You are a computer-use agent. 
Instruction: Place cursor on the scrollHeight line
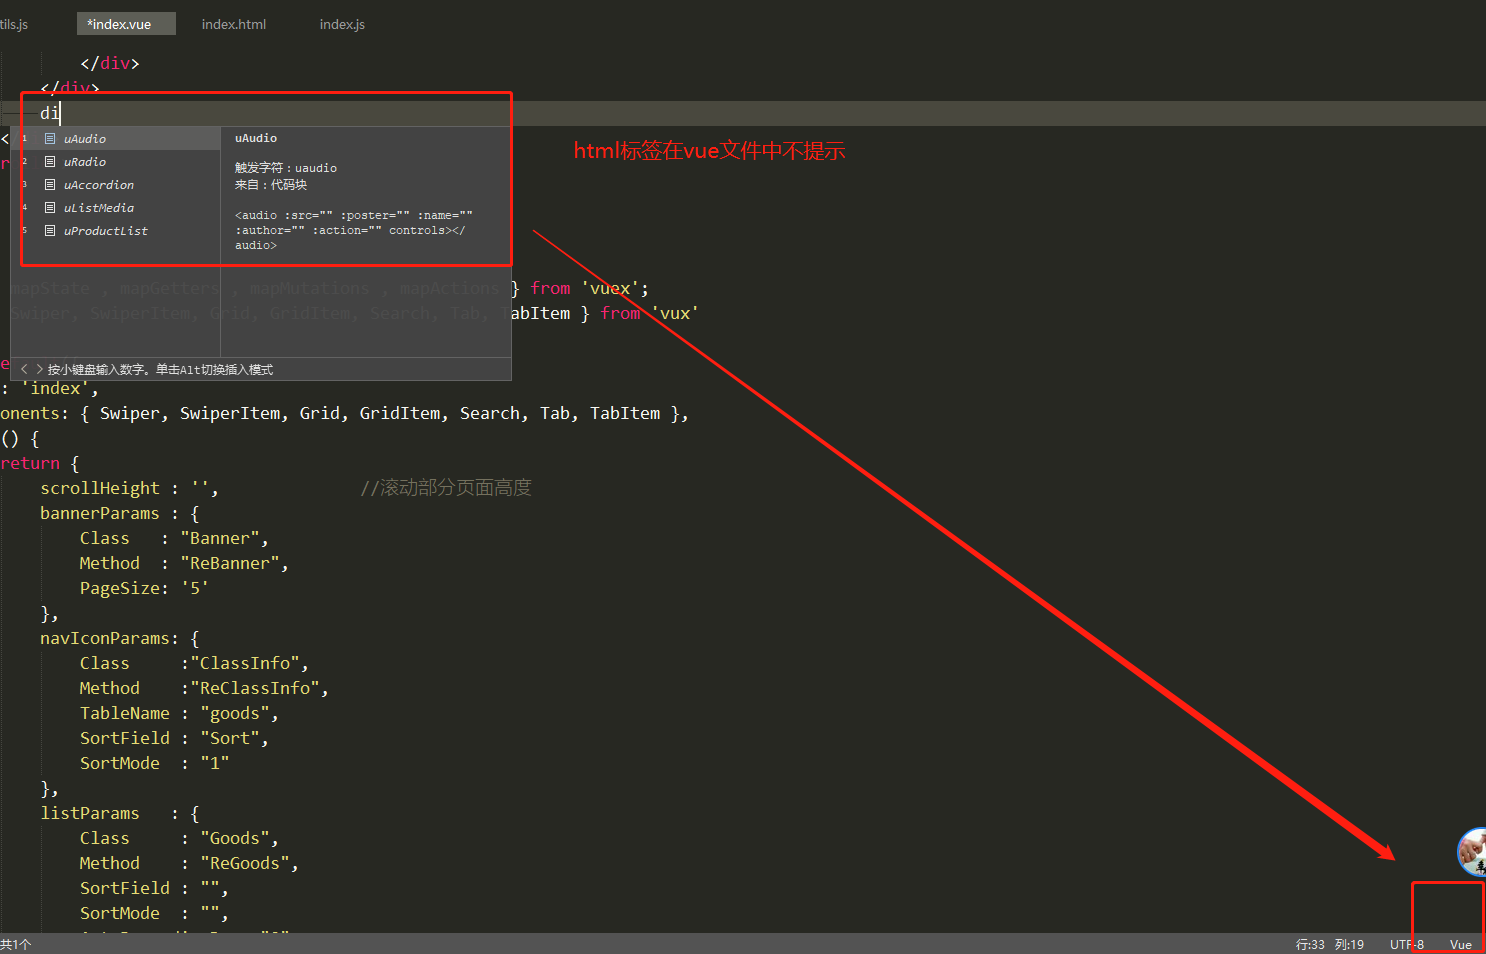click(100, 488)
